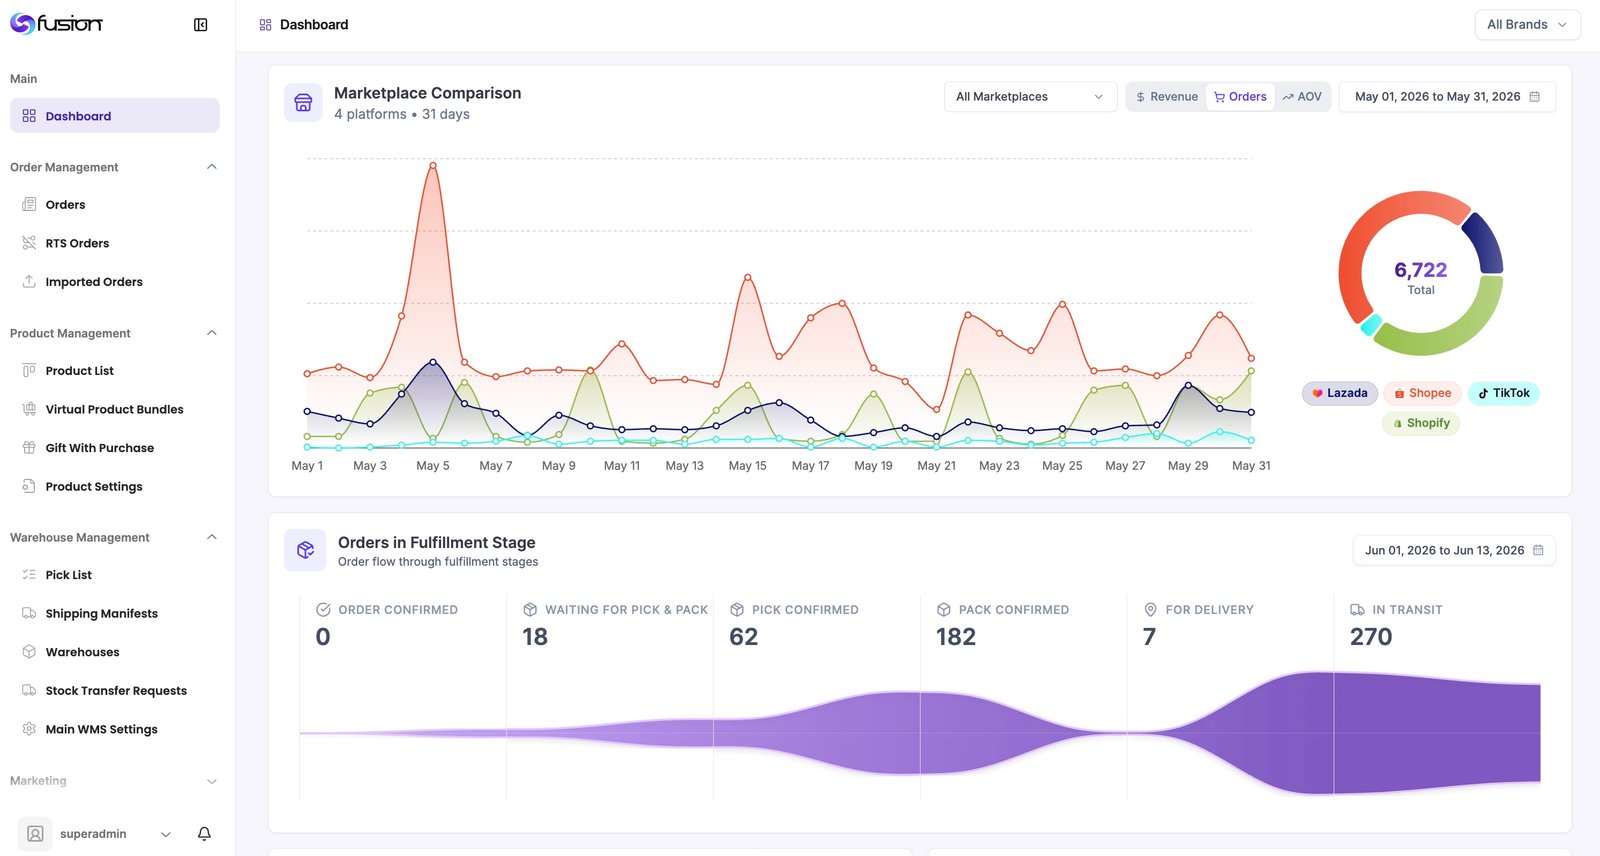Click the Shopee peak point on May 5

point(433,165)
